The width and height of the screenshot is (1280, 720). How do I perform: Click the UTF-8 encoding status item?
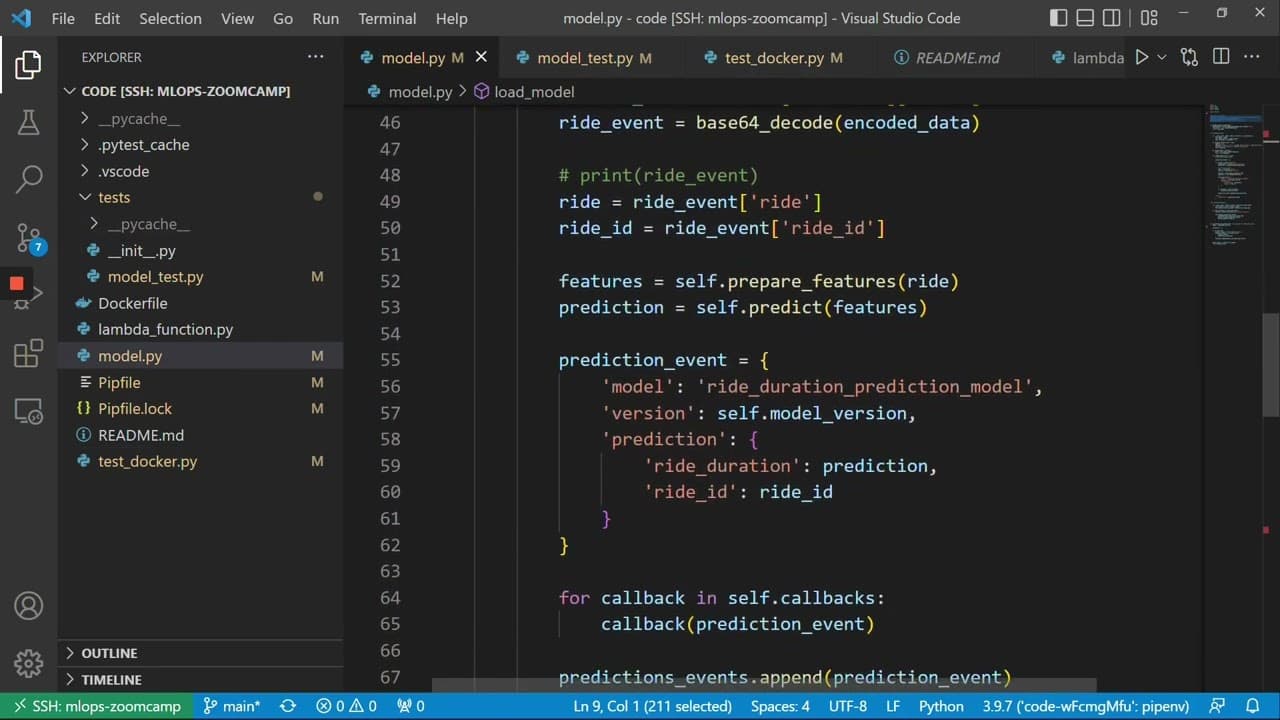click(x=848, y=706)
